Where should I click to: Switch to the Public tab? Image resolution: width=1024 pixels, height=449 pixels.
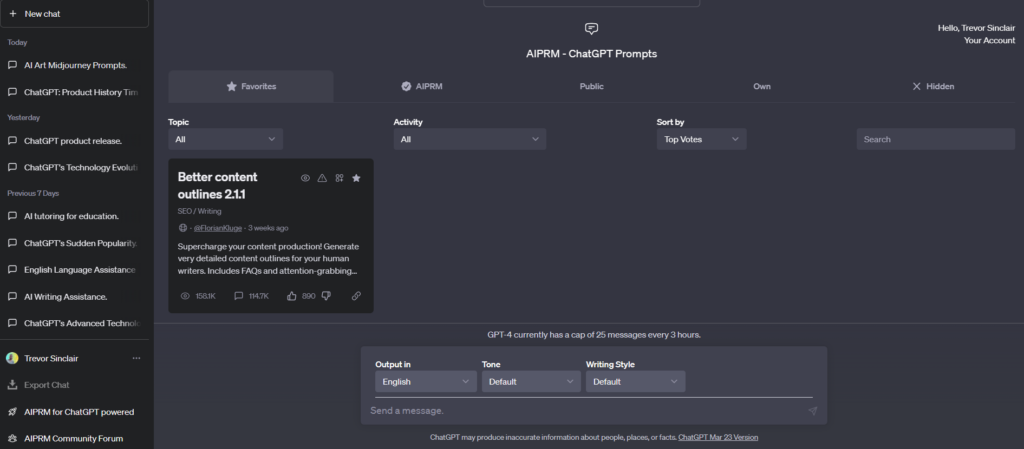click(x=591, y=87)
